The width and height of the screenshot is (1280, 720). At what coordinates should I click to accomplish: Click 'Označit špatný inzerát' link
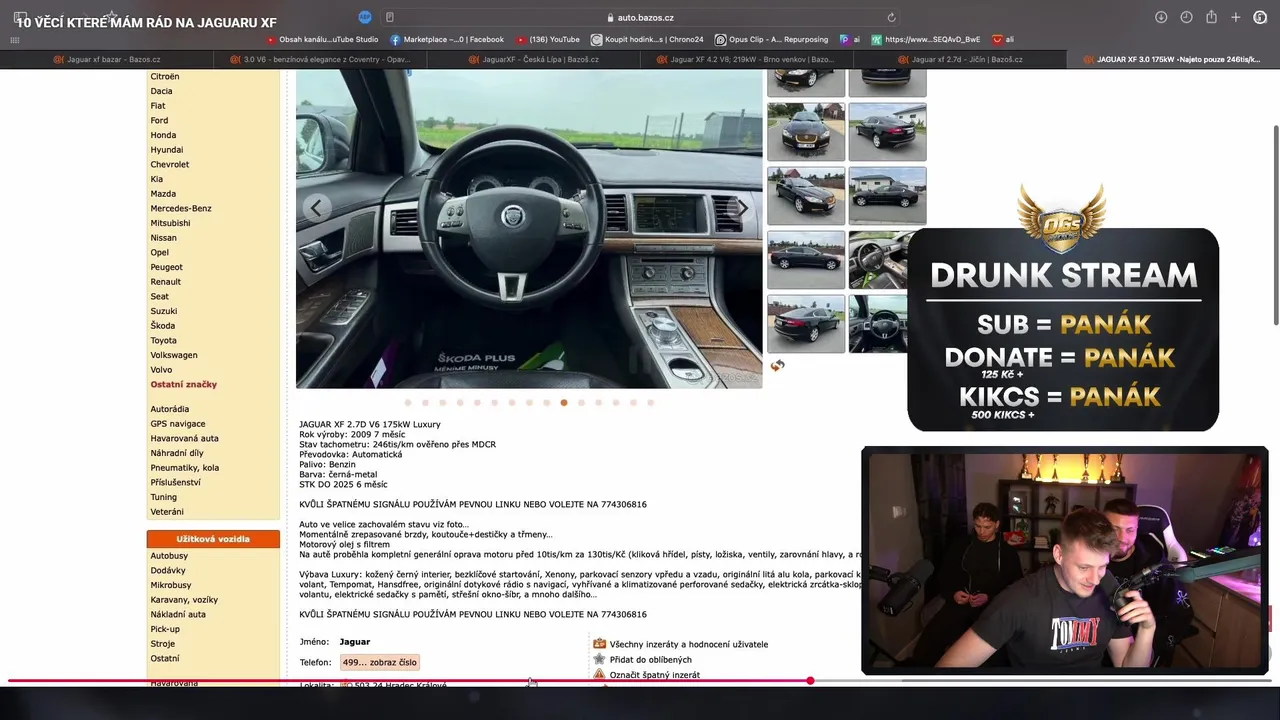pos(654,675)
